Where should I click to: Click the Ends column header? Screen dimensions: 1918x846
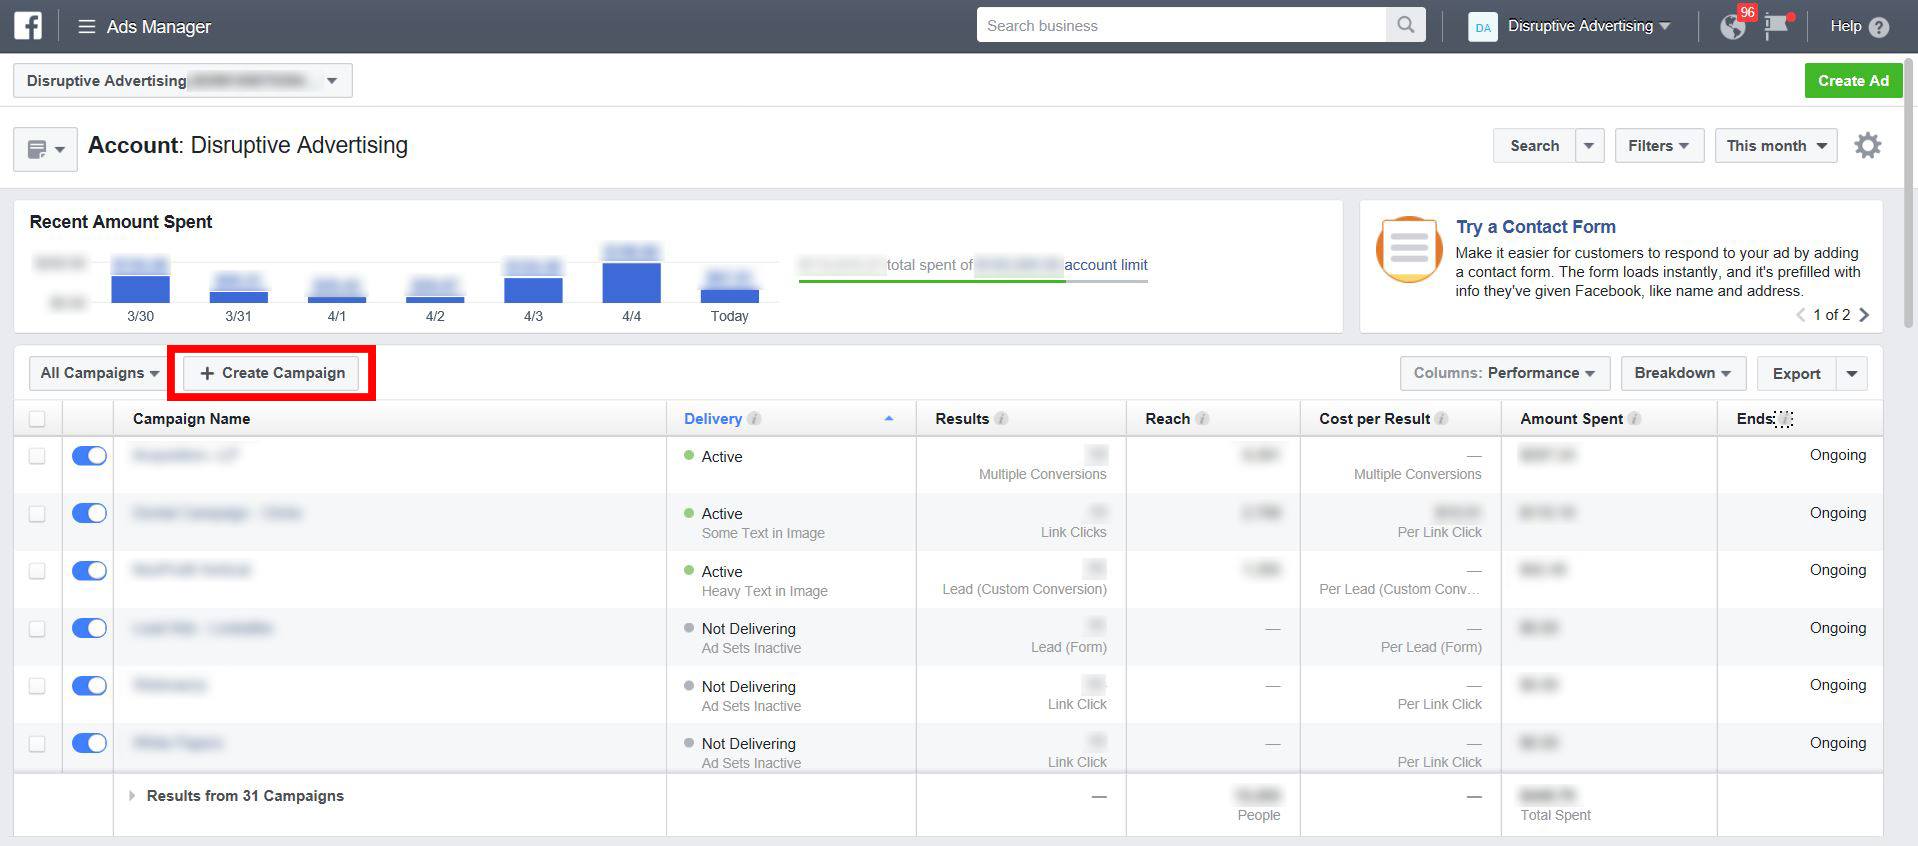(x=1755, y=419)
